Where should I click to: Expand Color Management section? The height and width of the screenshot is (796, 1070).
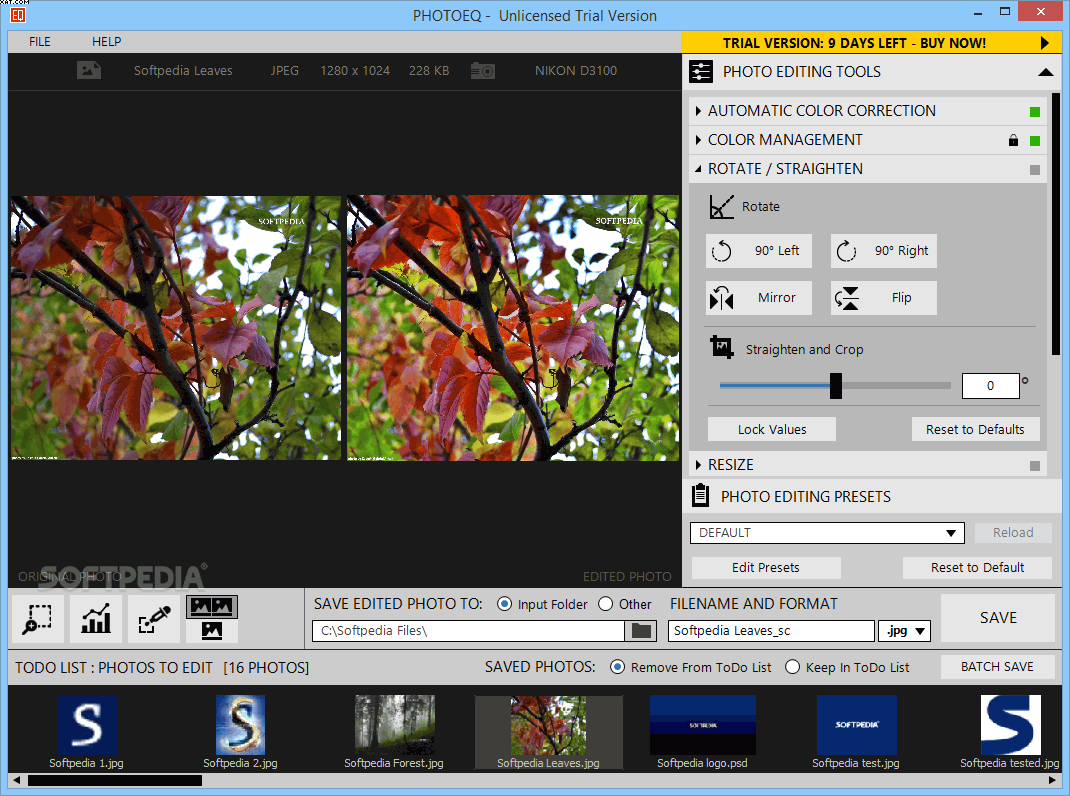click(x=697, y=140)
